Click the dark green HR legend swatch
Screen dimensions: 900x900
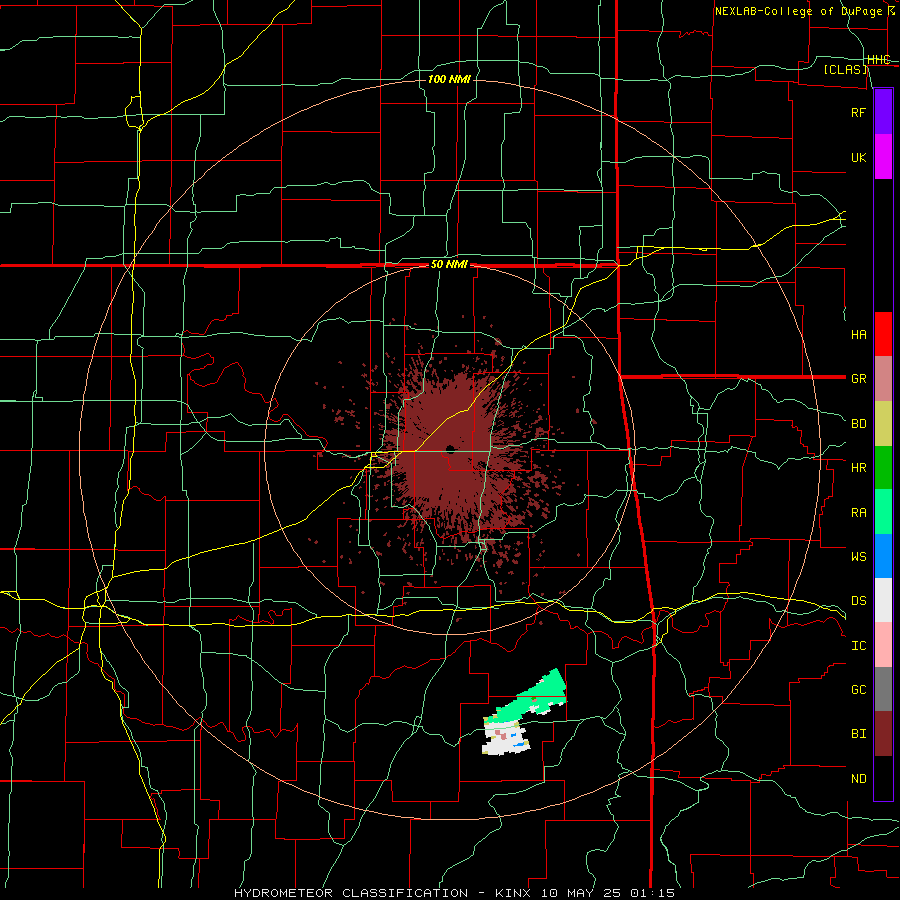(883, 468)
